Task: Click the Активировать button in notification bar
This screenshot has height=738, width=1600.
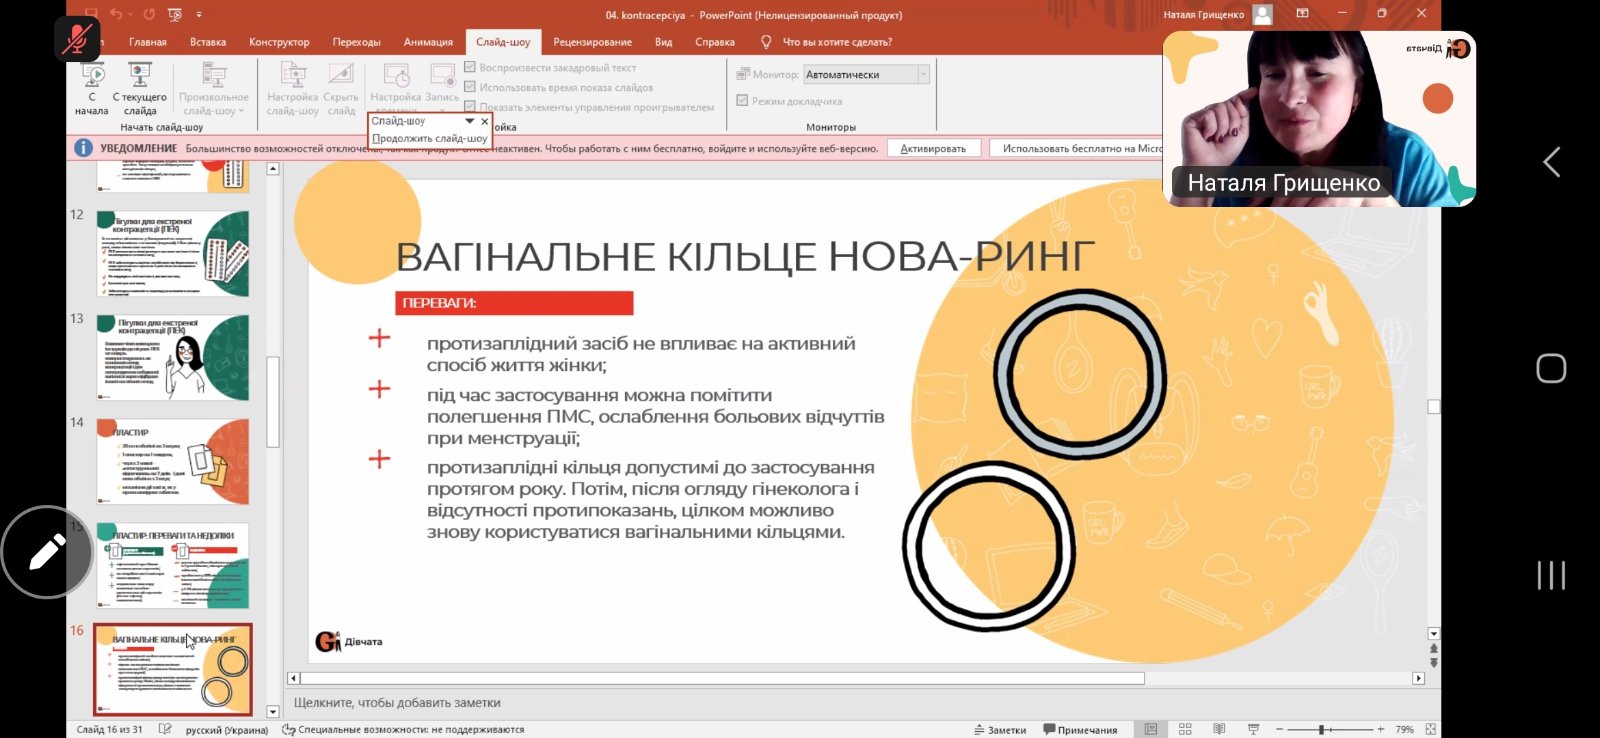Action: 932,148
